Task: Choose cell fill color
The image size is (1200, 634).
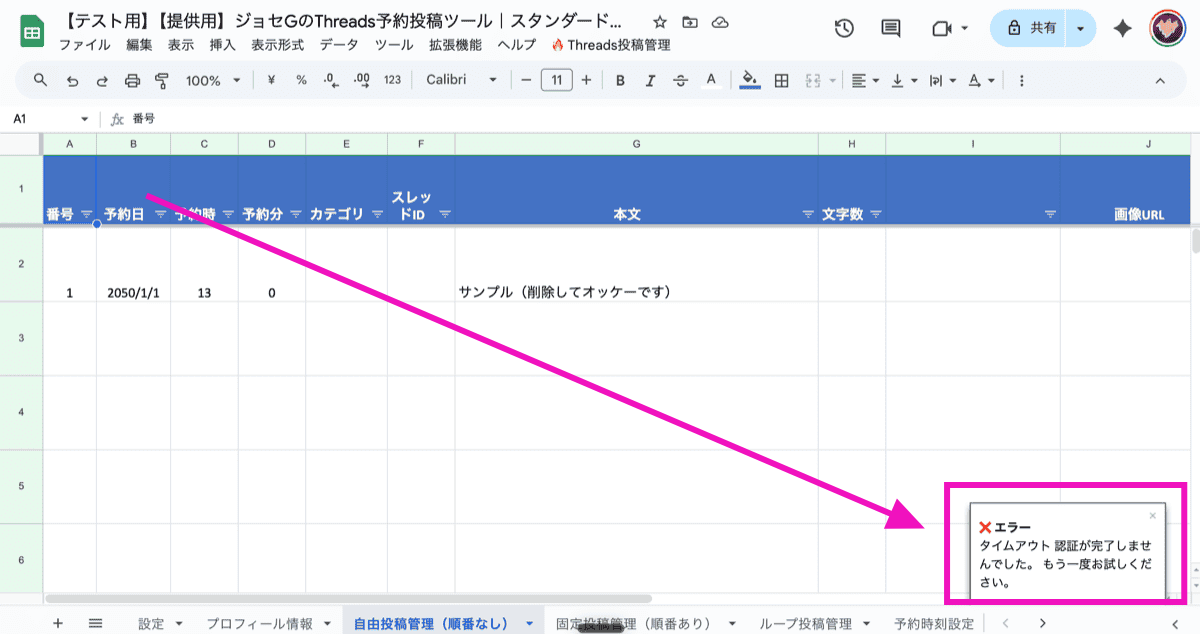Action: (x=750, y=80)
